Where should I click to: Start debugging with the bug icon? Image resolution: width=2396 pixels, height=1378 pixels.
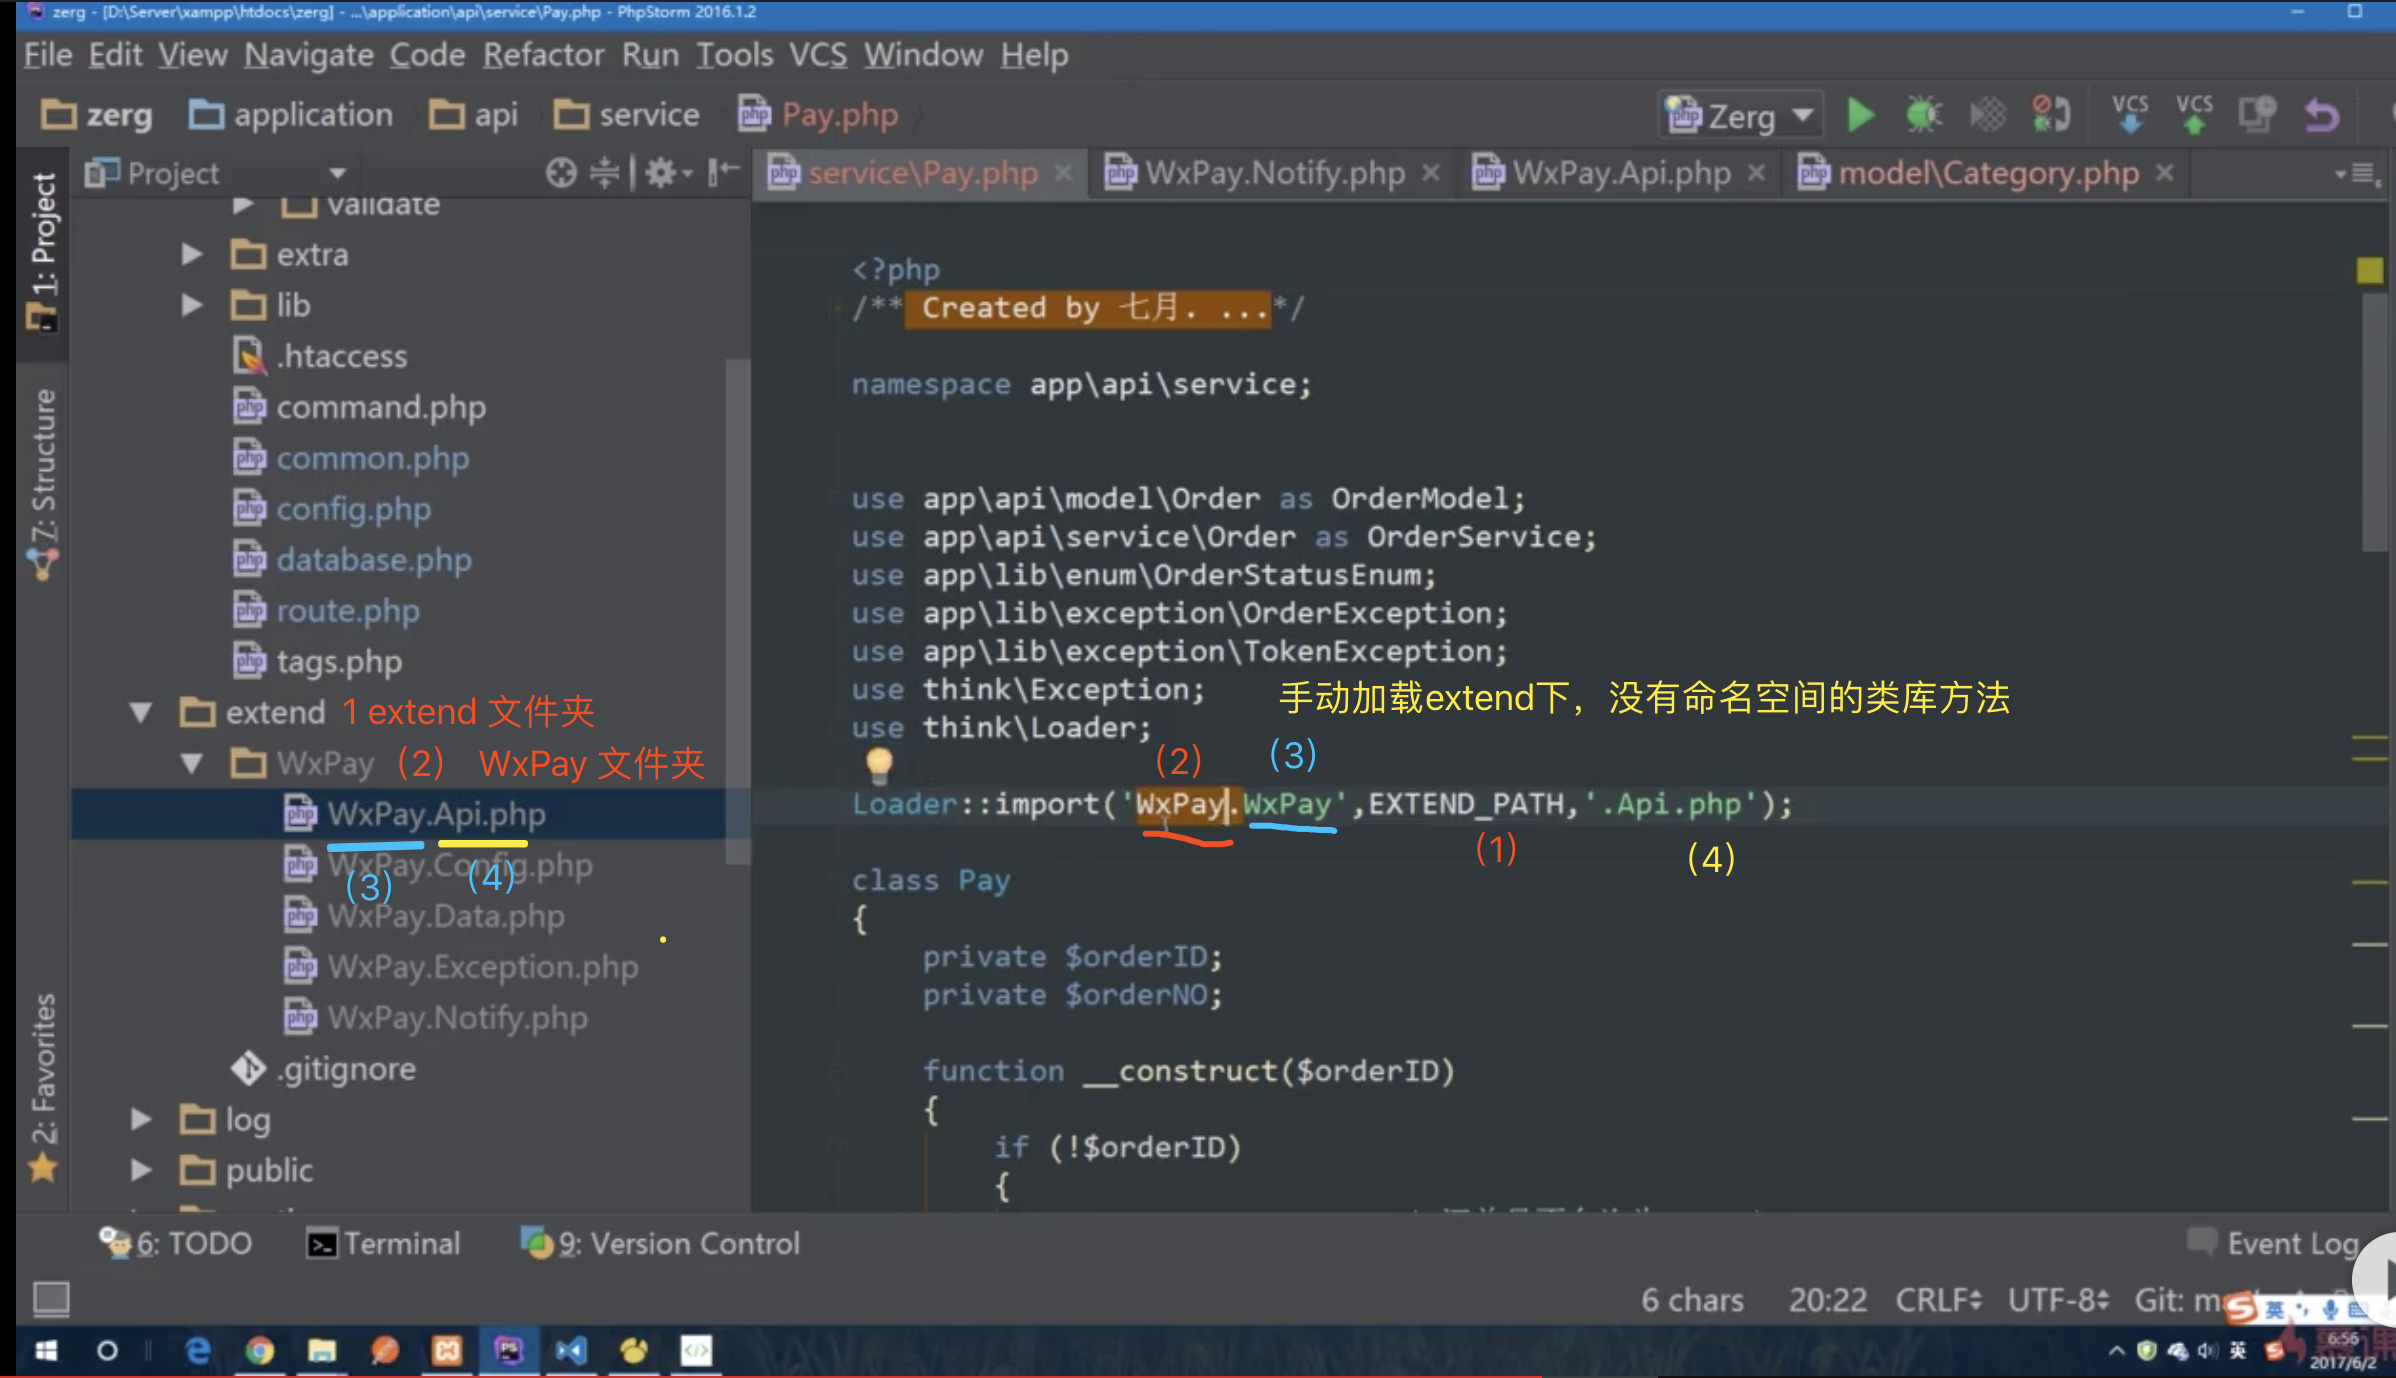point(1923,115)
